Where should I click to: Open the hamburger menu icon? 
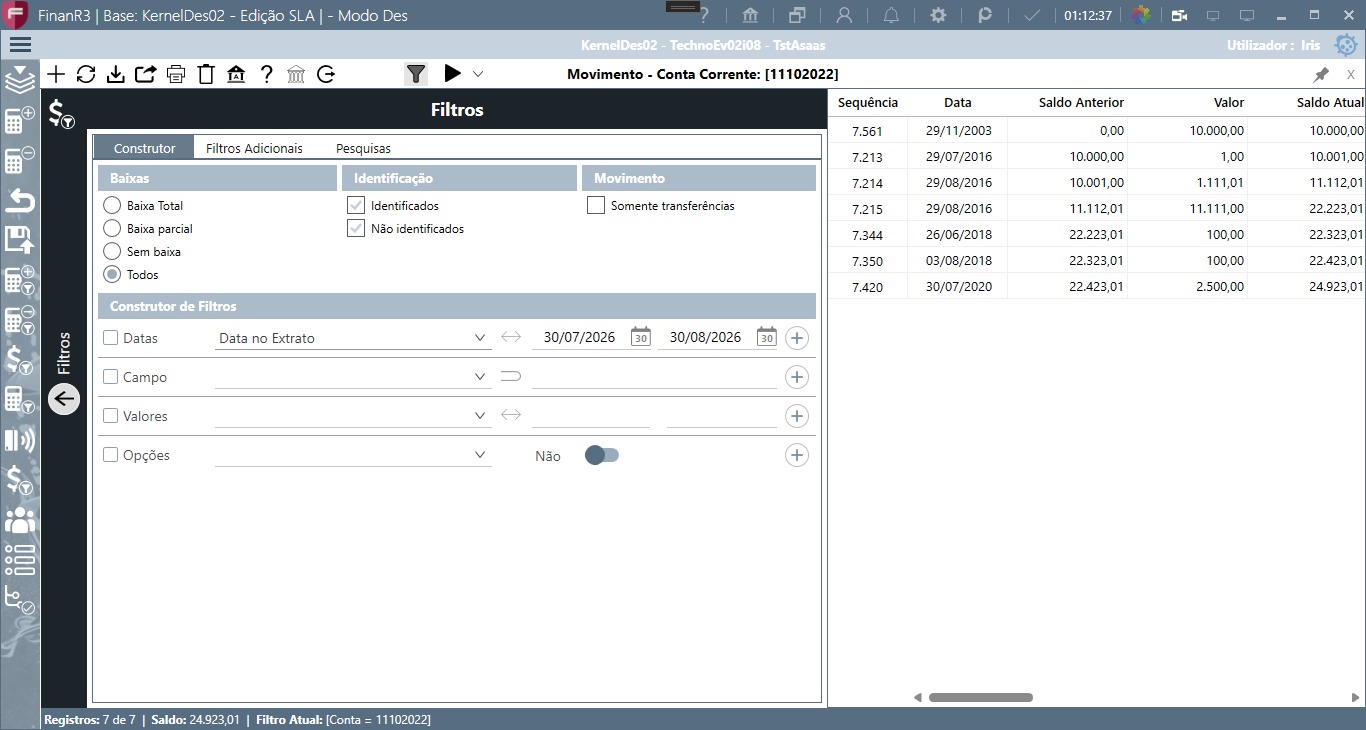[x=20, y=45]
